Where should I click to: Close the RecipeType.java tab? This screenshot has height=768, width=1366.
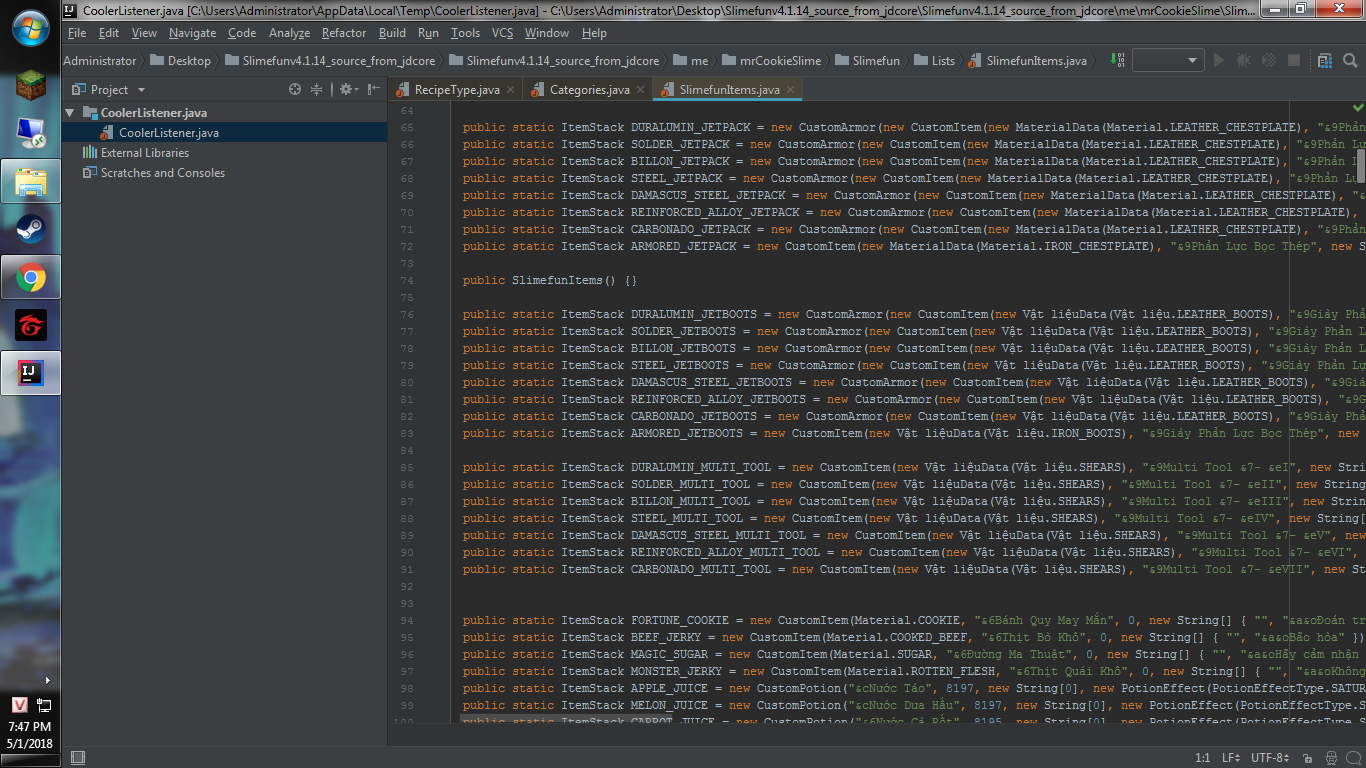click(510, 89)
